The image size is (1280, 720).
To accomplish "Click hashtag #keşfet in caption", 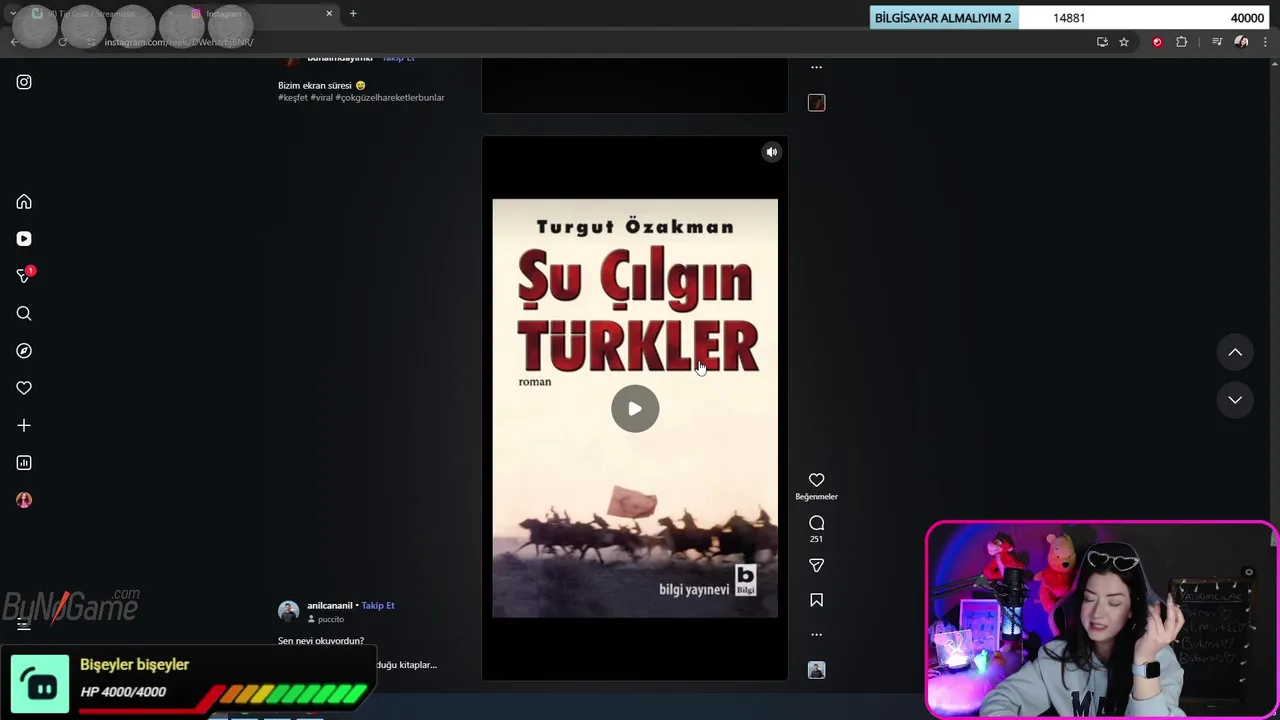I will [x=293, y=98].
